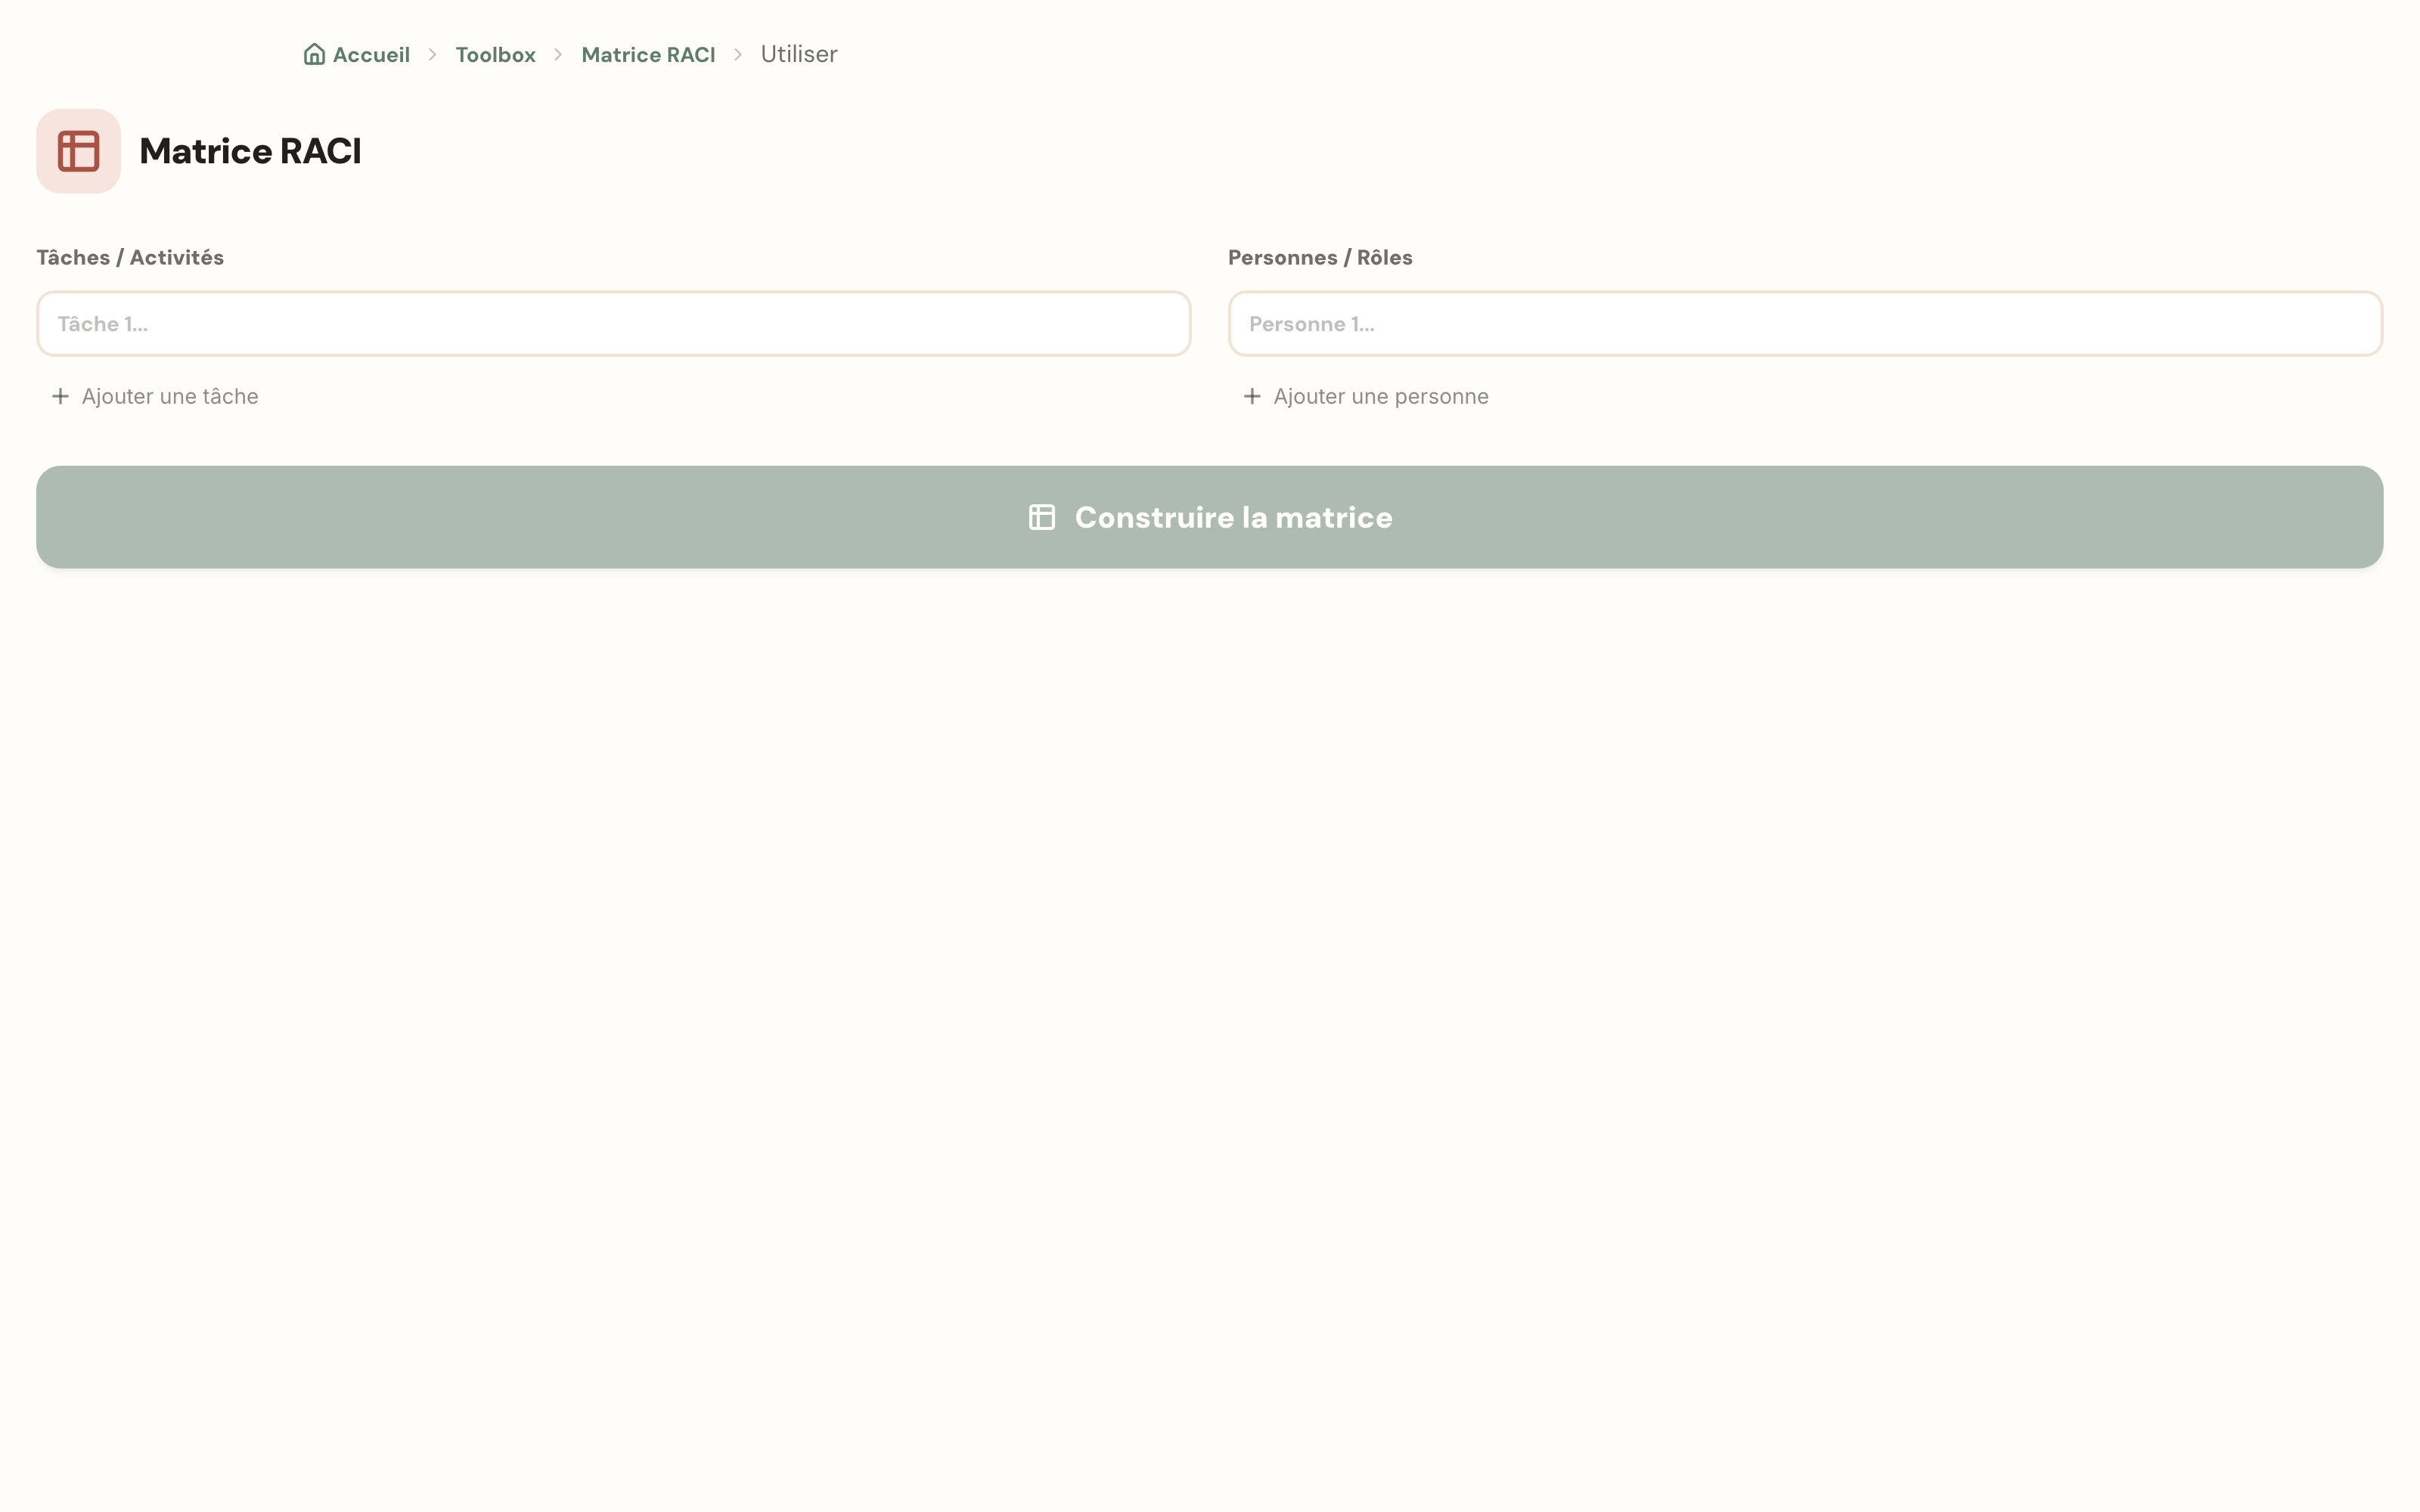Click the grid icon in Construire button
The width and height of the screenshot is (2420, 1512).
(x=1042, y=517)
